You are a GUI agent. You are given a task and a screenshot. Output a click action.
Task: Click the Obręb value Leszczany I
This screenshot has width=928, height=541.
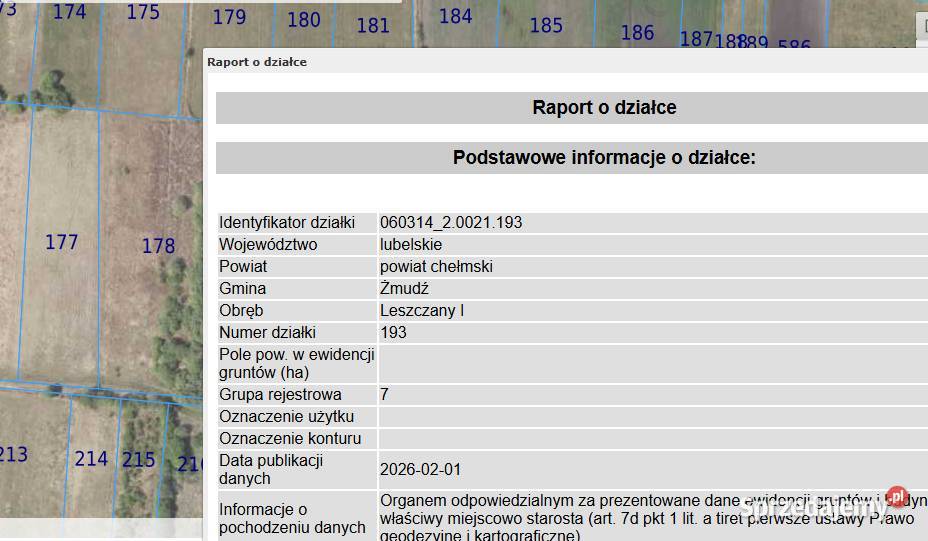point(422,310)
